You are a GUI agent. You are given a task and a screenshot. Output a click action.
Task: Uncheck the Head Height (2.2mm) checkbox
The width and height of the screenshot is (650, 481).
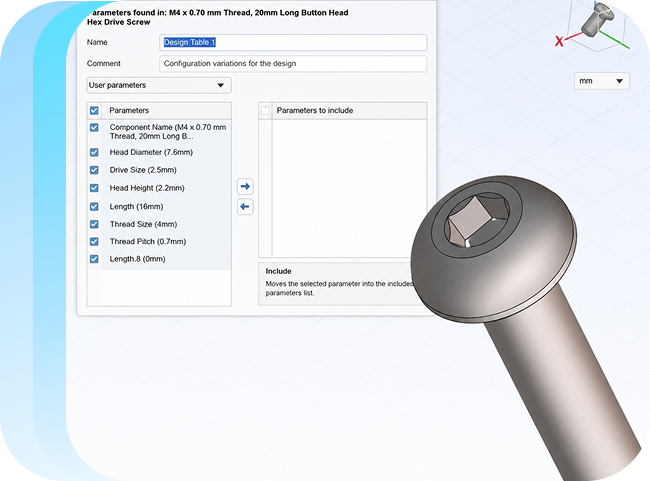[94, 188]
